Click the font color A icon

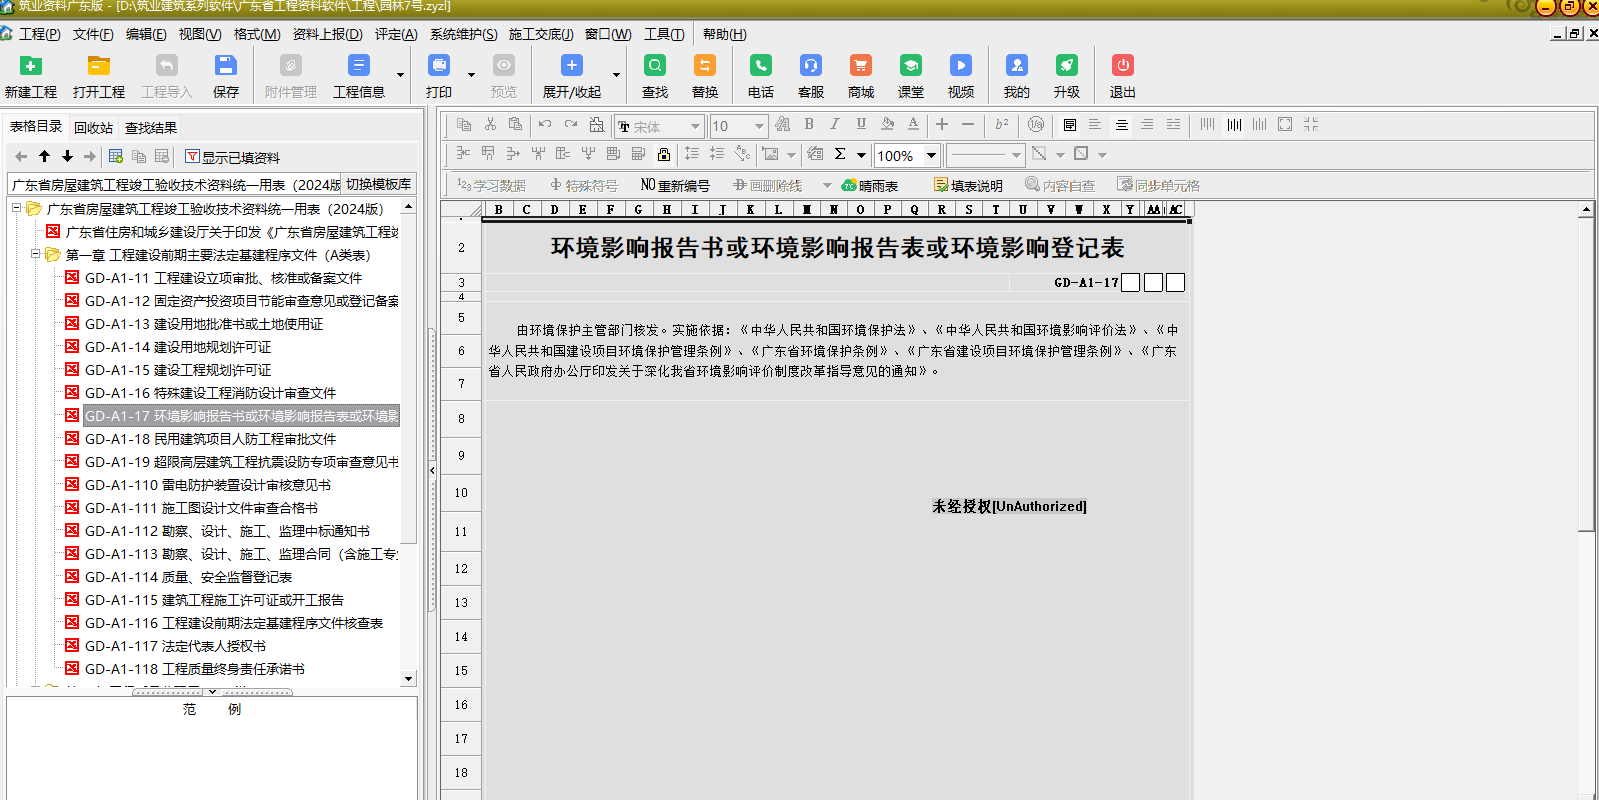tap(912, 125)
